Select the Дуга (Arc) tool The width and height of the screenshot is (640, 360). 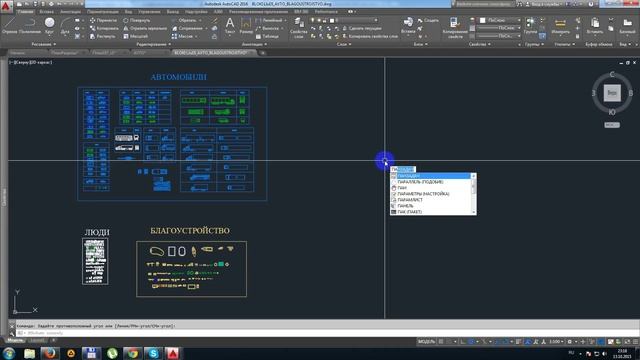65,26
